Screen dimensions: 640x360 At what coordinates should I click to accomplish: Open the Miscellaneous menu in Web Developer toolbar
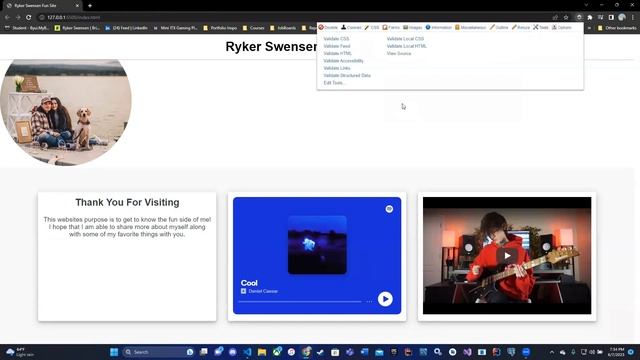click(471, 27)
